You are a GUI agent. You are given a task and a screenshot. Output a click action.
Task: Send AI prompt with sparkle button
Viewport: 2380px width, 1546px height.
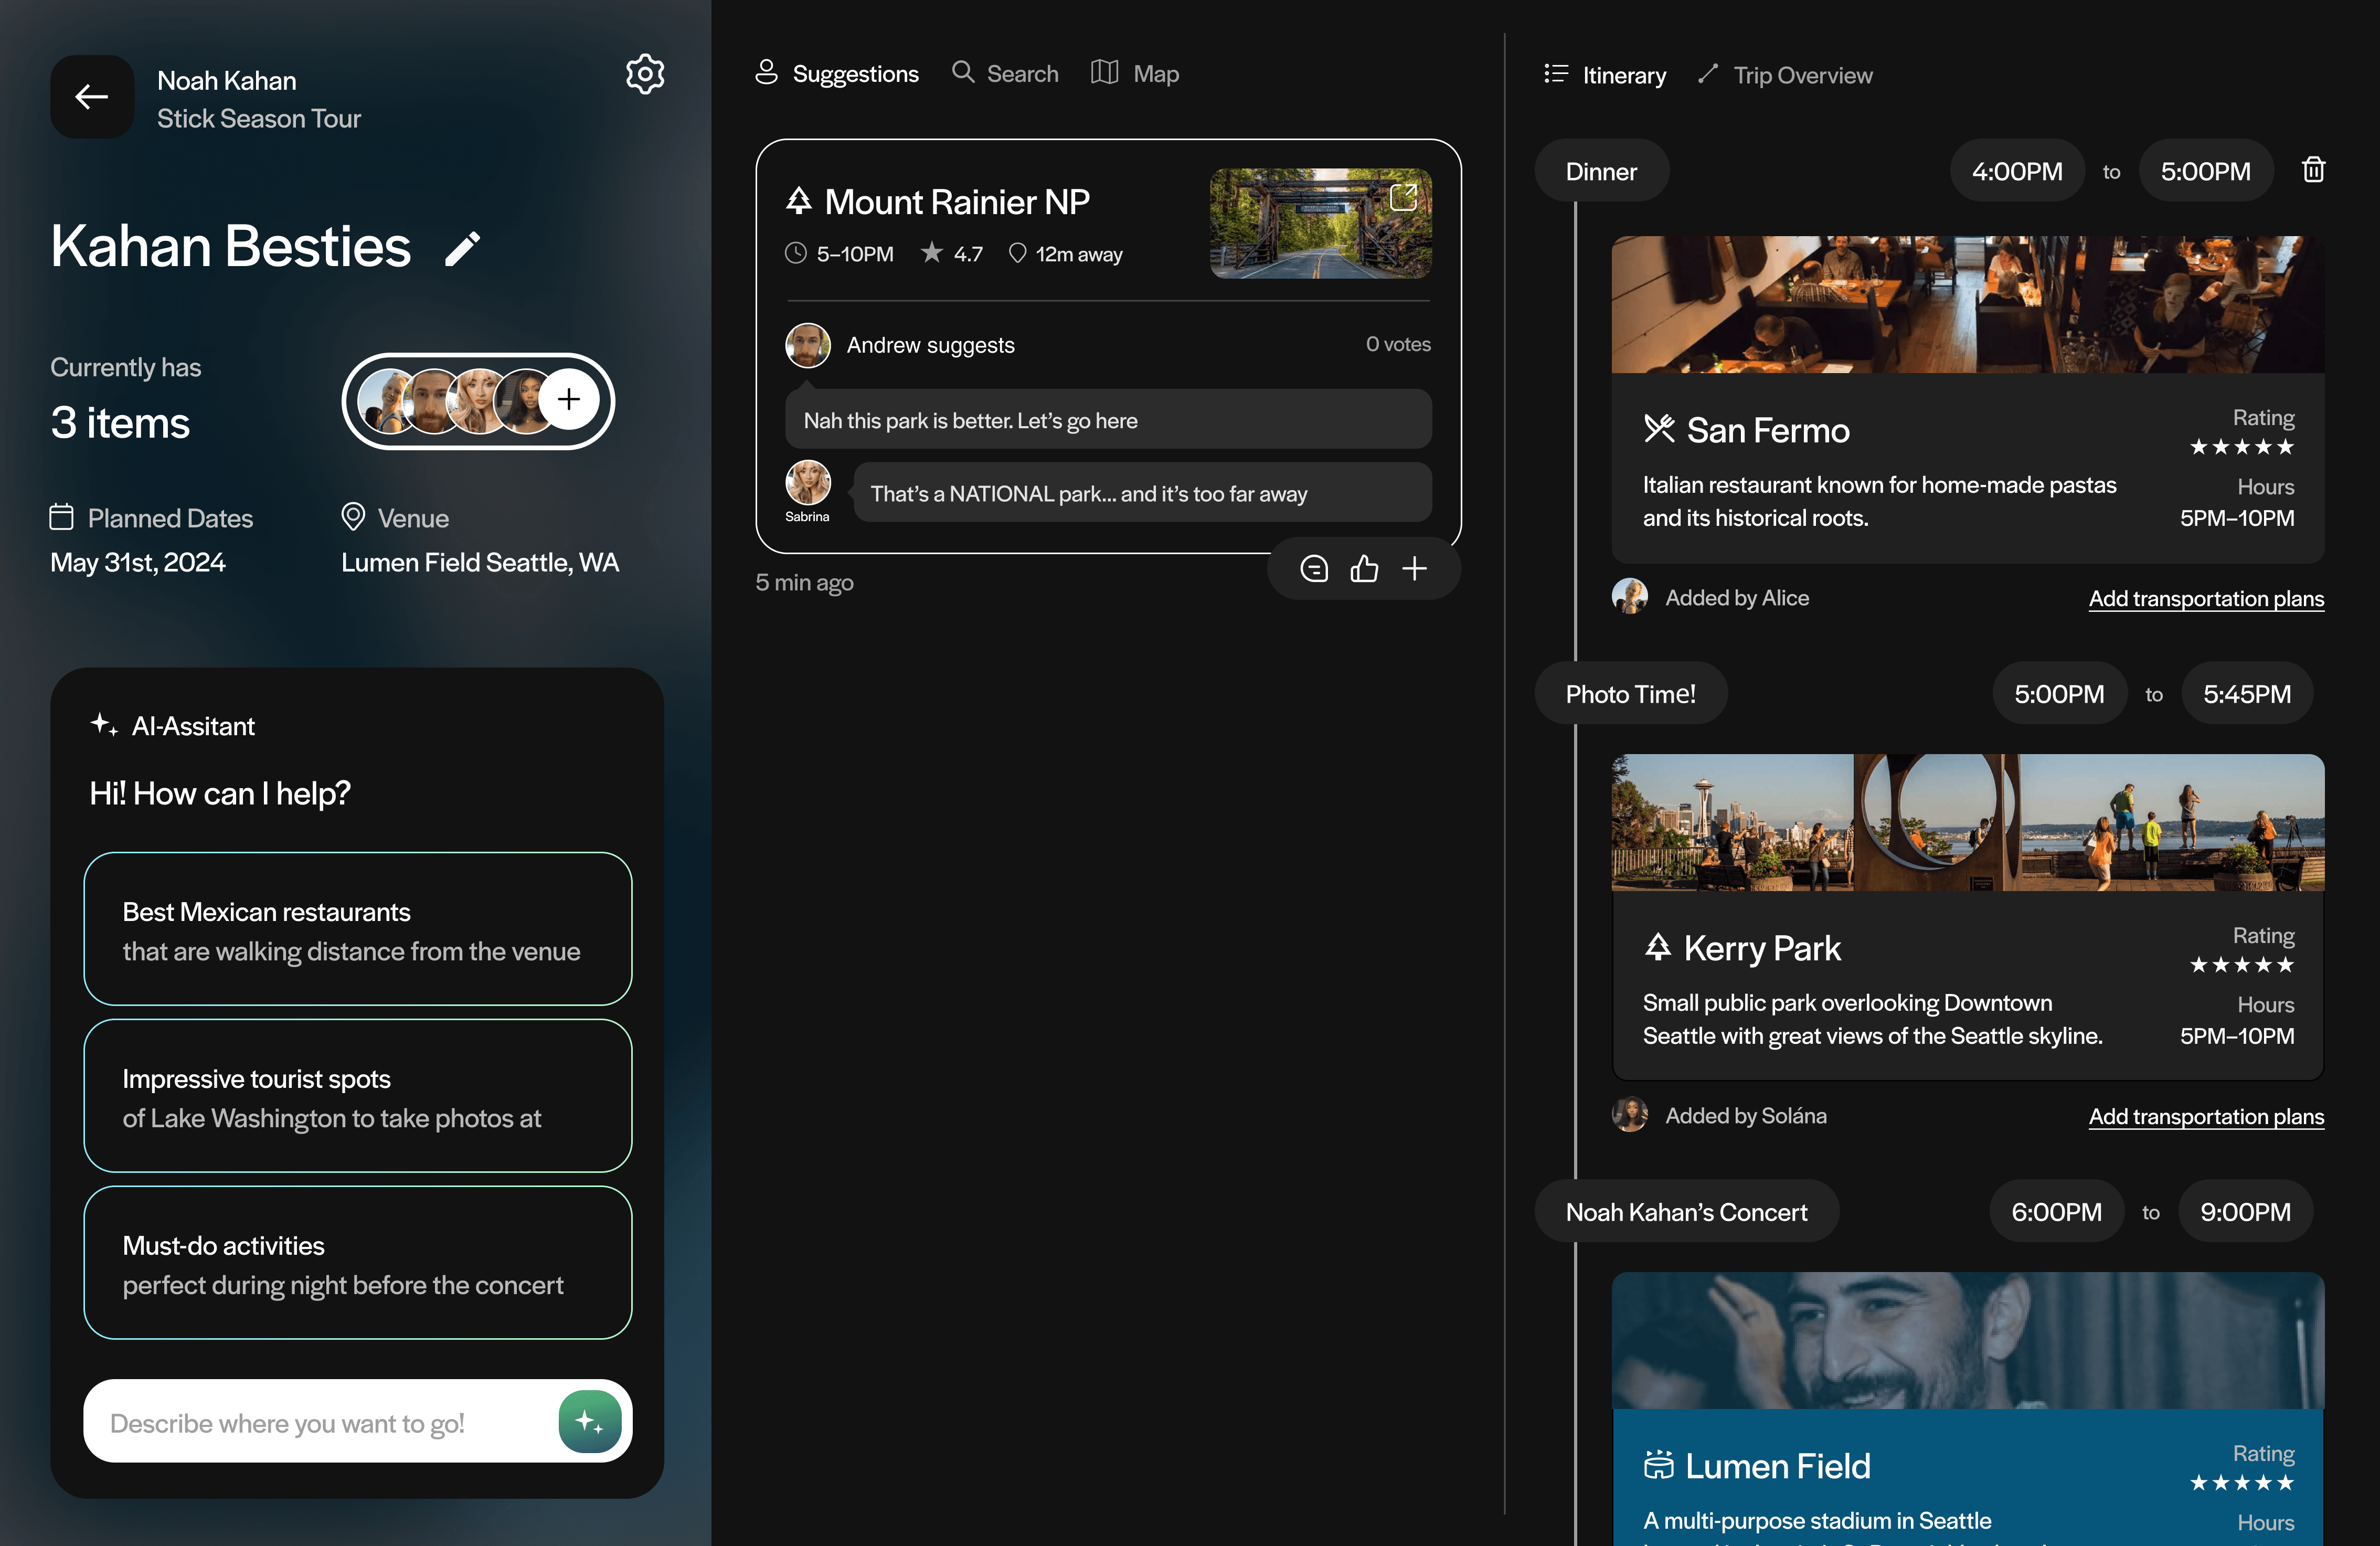point(589,1421)
